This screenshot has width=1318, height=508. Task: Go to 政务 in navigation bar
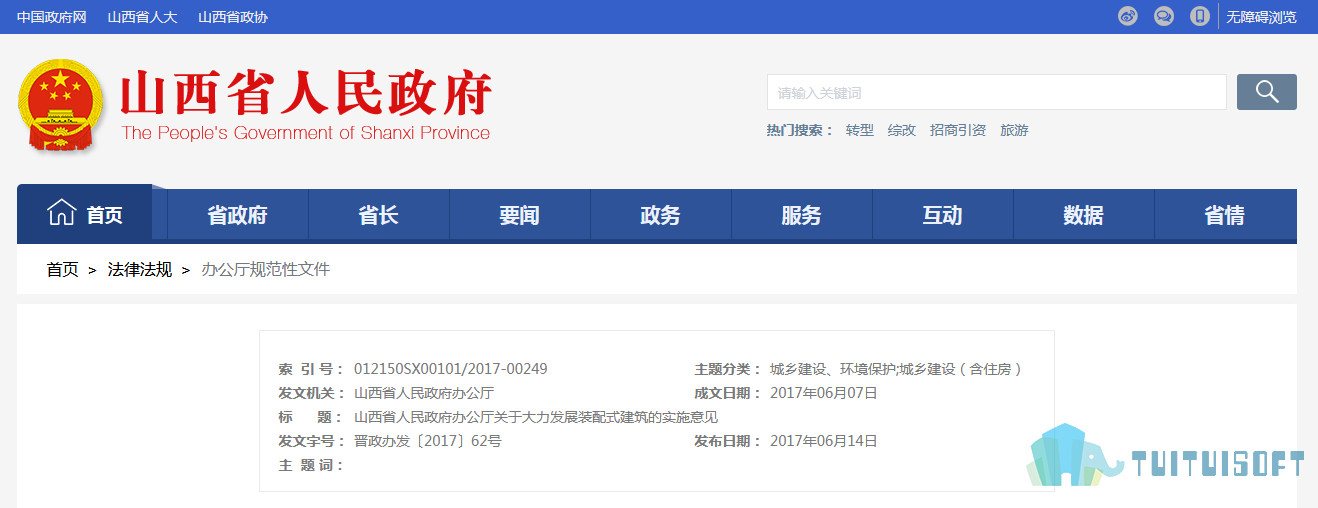[660, 215]
